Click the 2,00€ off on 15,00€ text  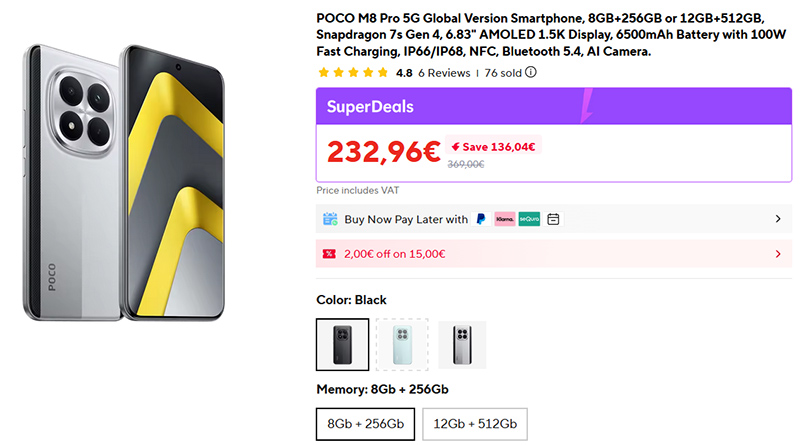pyautogui.click(x=395, y=254)
